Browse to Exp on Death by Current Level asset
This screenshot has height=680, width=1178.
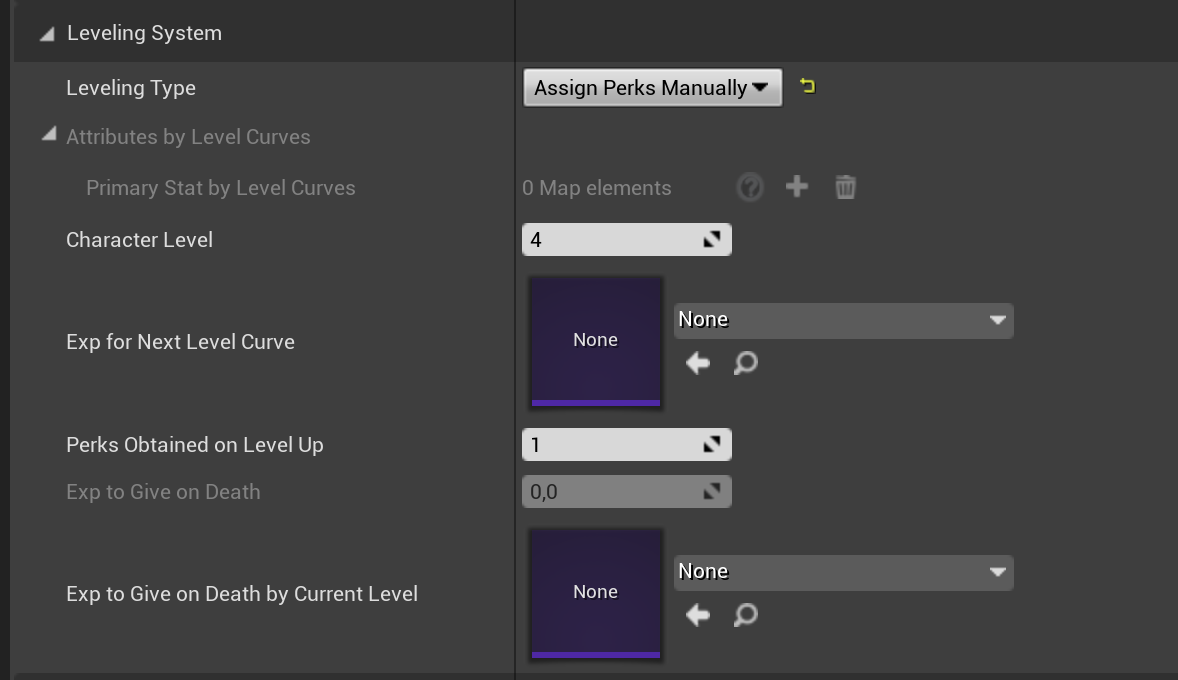(x=745, y=615)
